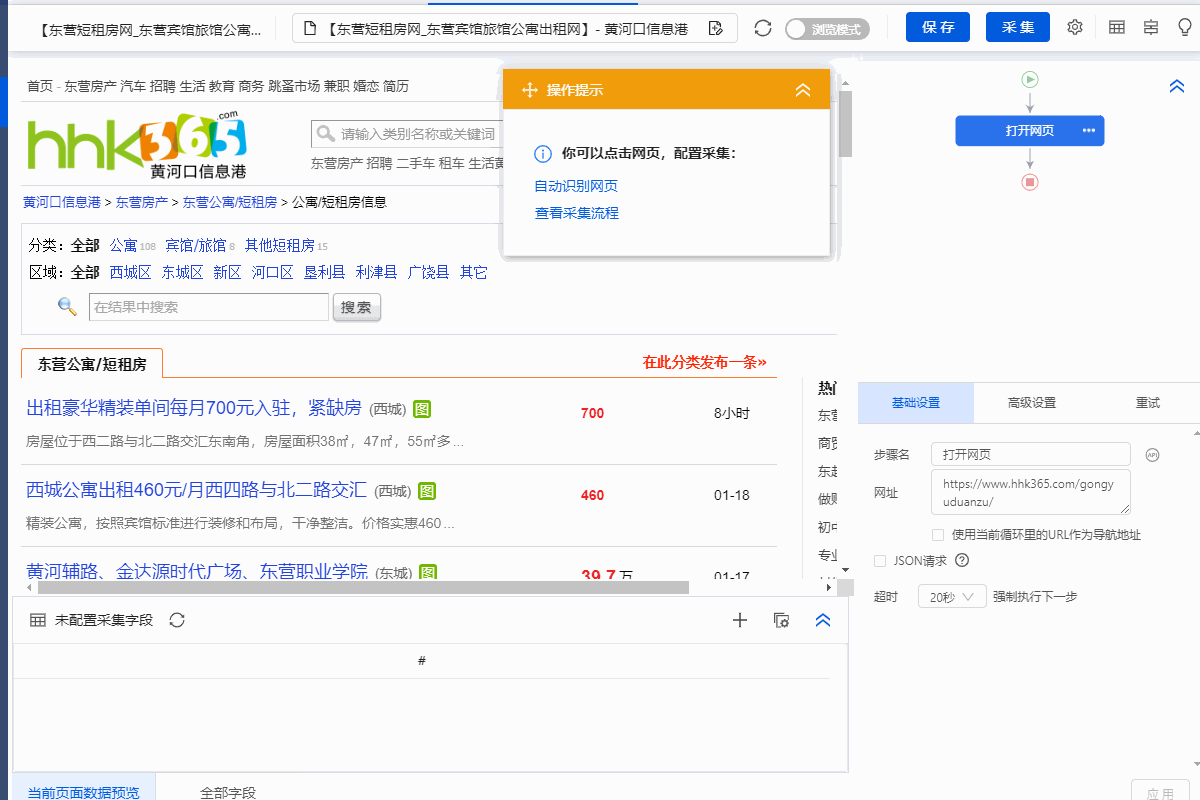Open the 超时 20秒 dropdown
This screenshot has height=800, width=1200.
[951, 597]
